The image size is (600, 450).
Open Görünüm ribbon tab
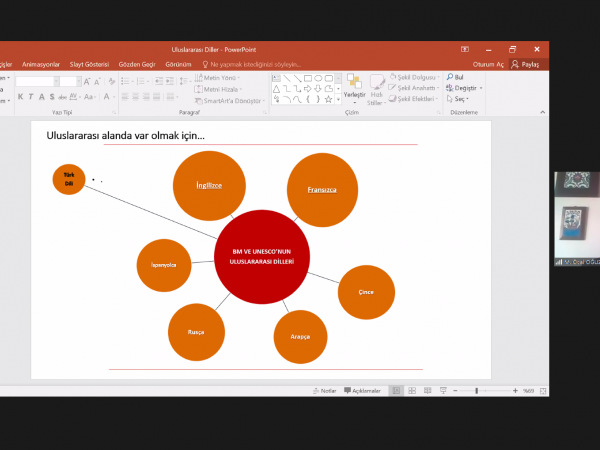tap(178, 64)
